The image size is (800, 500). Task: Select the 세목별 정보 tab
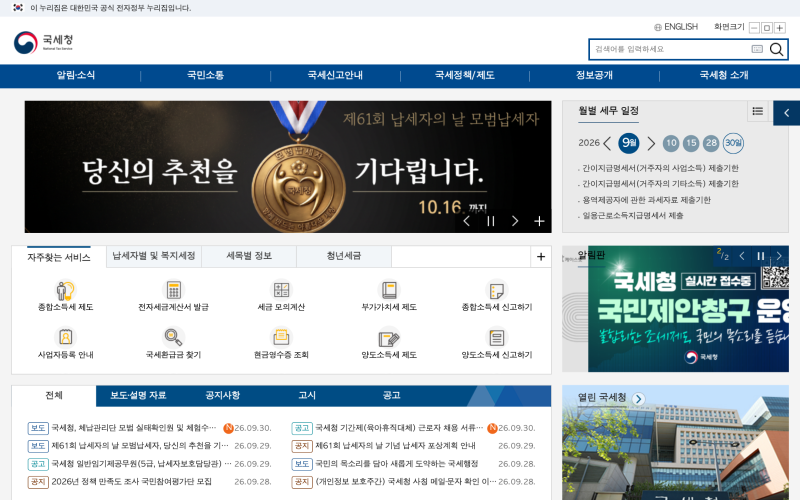[249, 256]
